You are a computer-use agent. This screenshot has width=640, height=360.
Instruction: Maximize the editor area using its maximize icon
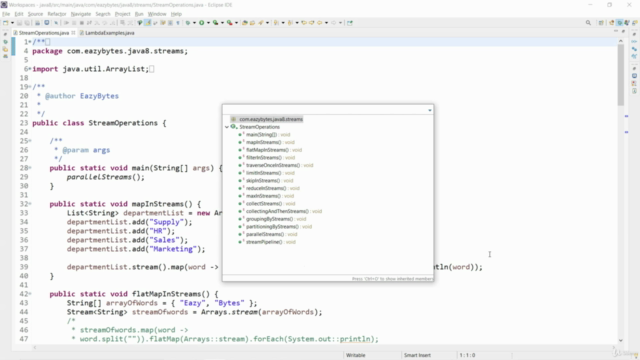[623, 31]
